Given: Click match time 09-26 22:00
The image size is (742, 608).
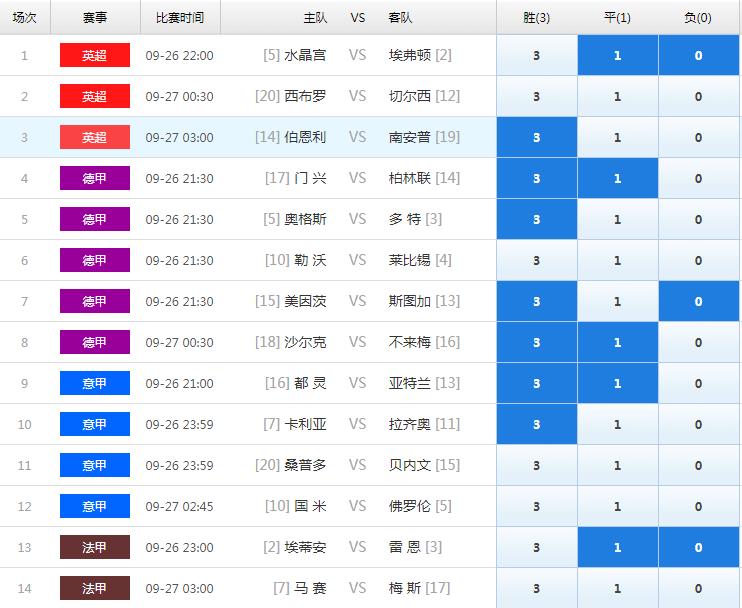Looking at the screenshot, I should pyautogui.click(x=179, y=55).
